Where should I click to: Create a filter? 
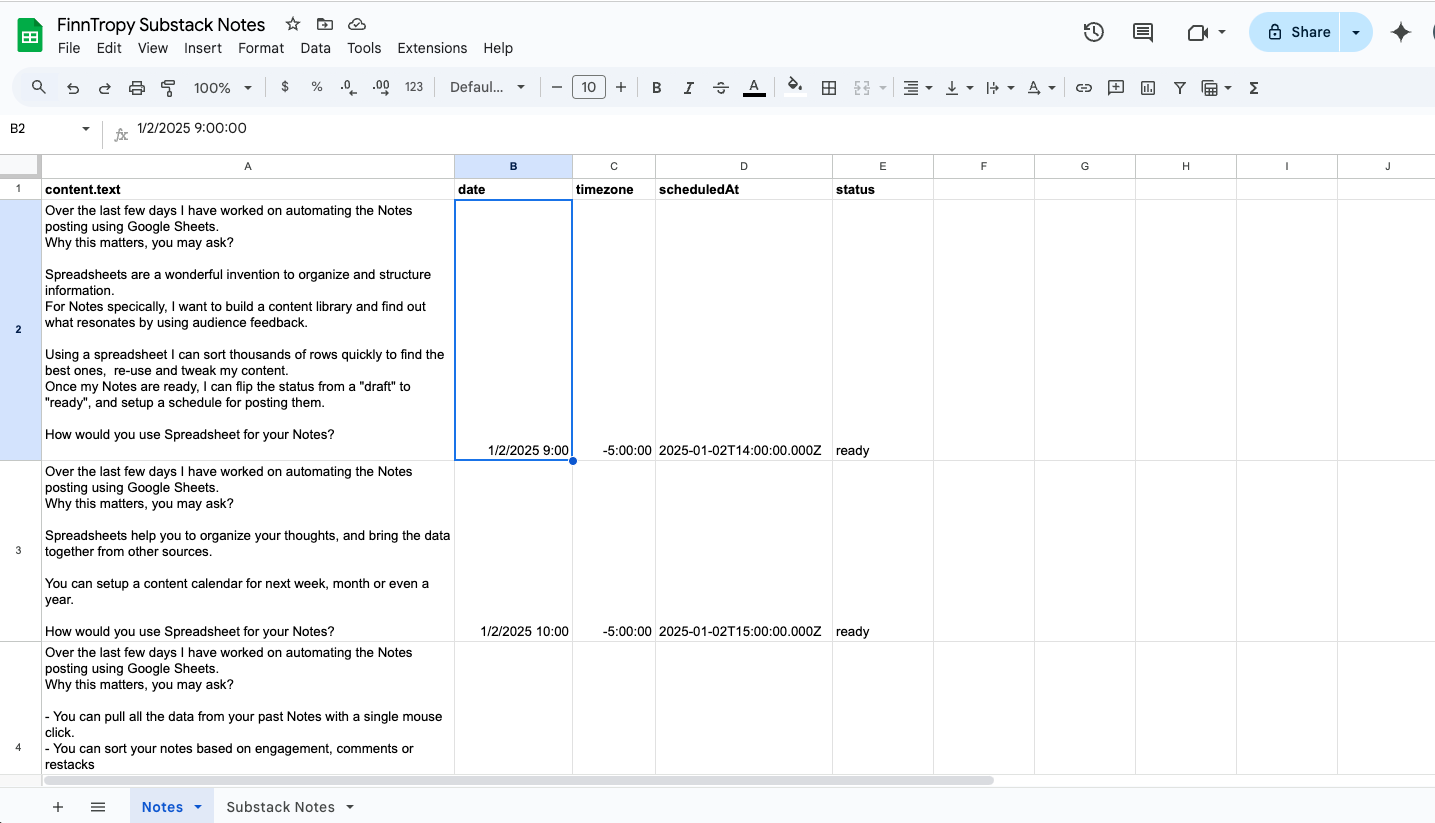1180,88
